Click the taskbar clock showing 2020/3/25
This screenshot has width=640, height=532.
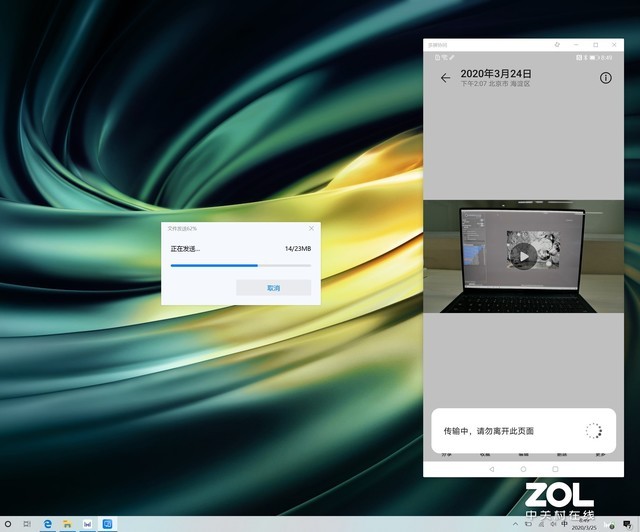pos(580,524)
